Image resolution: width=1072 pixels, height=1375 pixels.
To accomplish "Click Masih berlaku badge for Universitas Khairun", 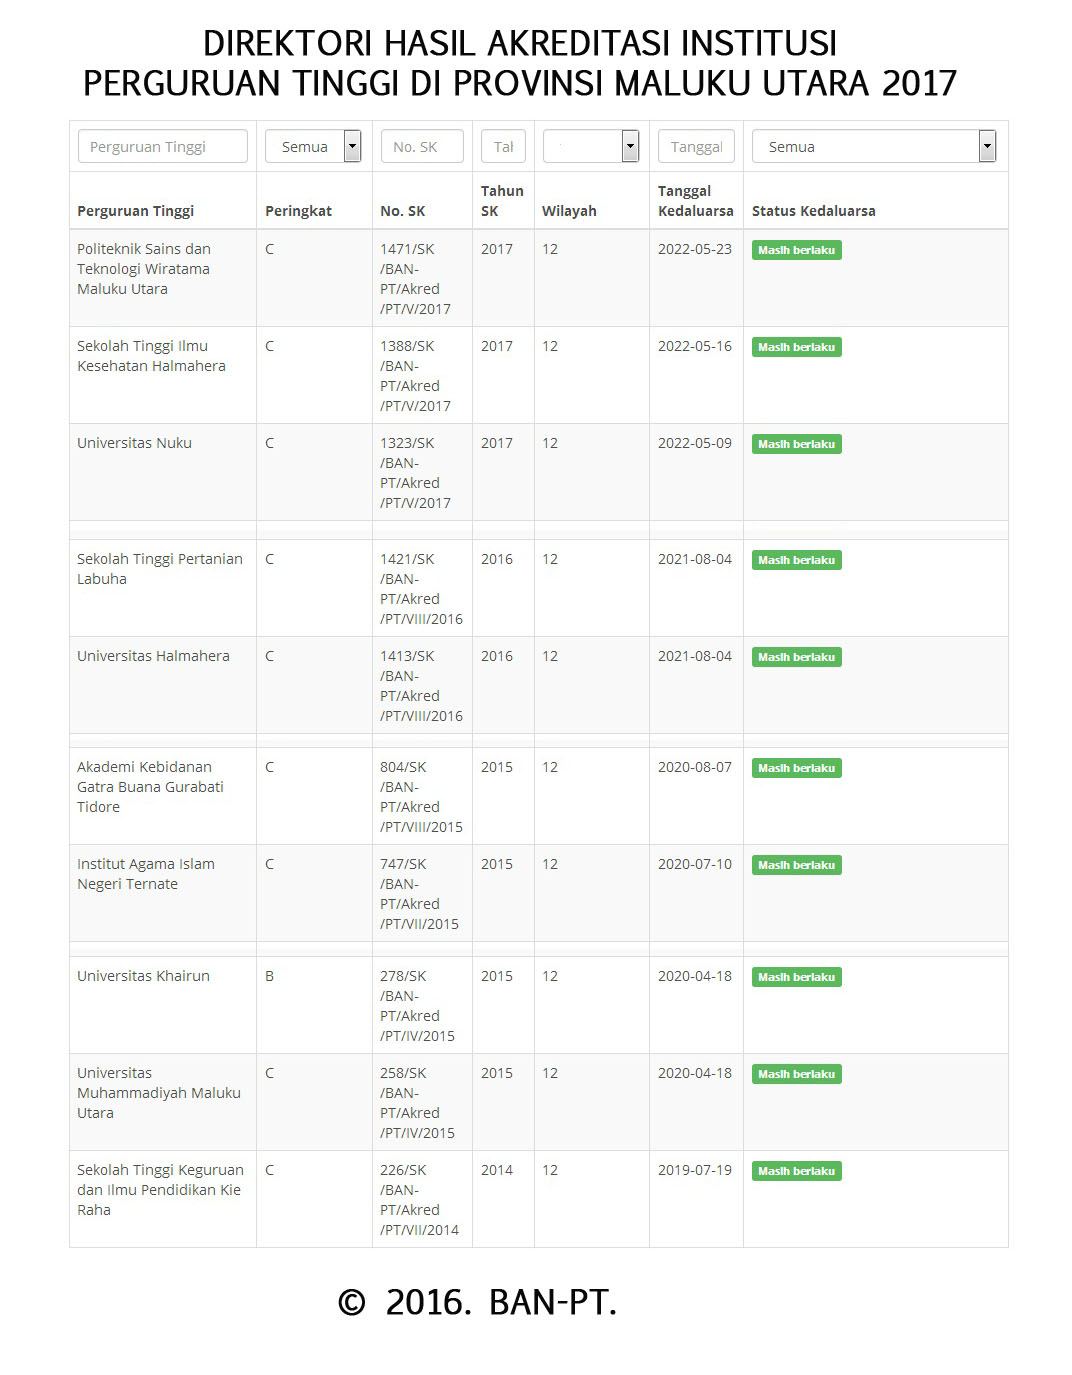I will point(796,977).
